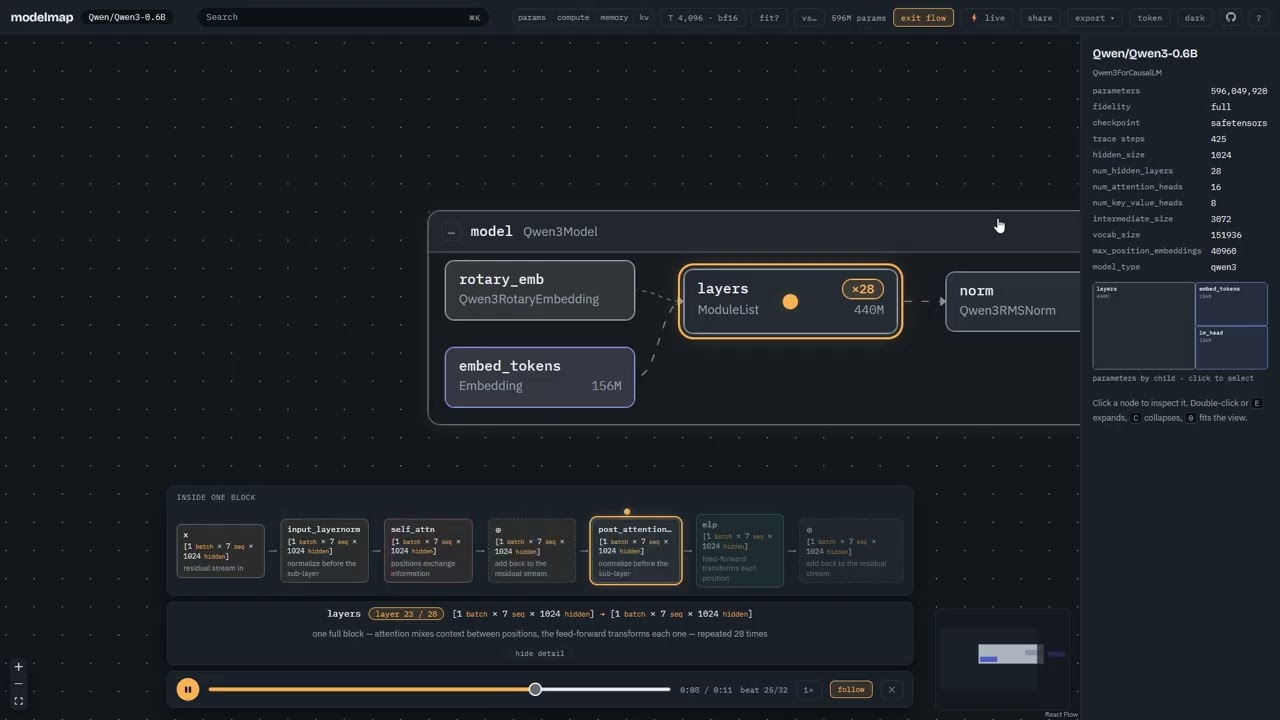Click the ×28 repeat badge on layers

(x=862, y=289)
